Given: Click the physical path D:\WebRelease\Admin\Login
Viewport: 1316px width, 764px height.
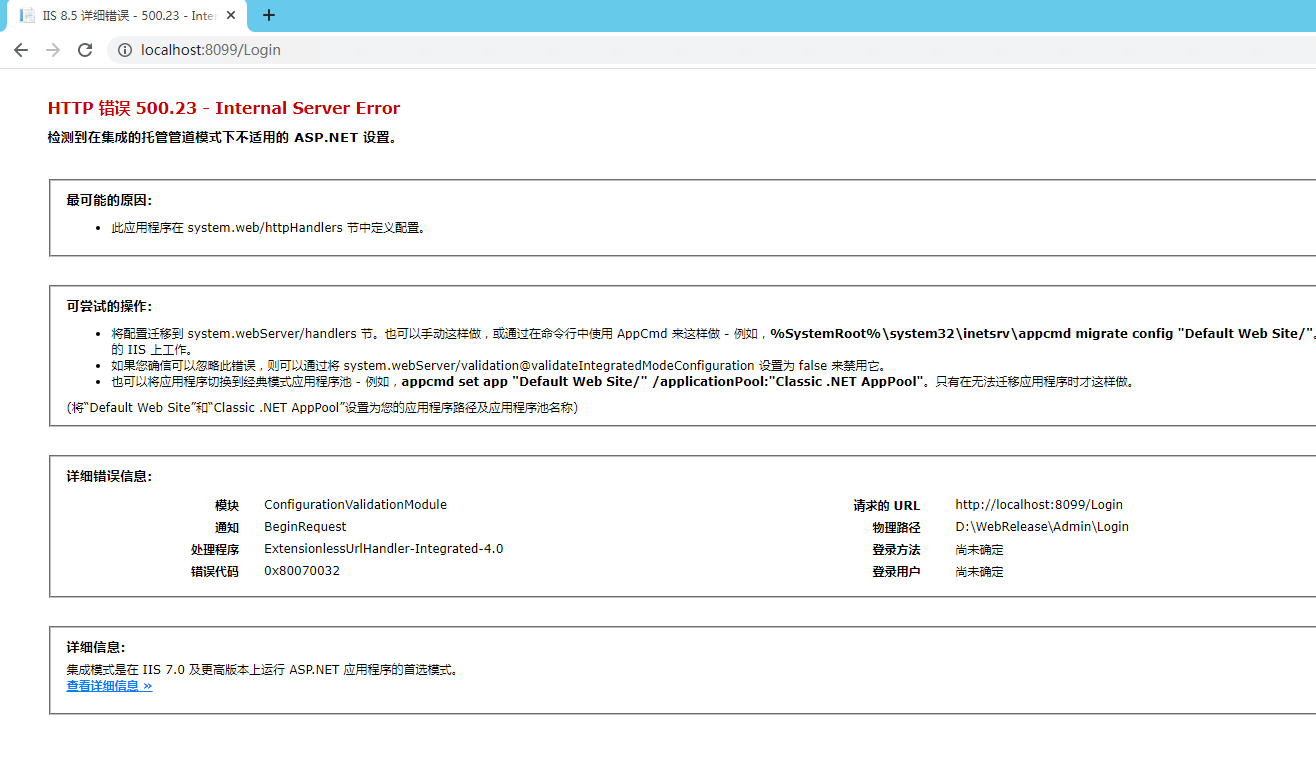Looking at the screenshot, I should pyautogui.click(x=1041, y=527).
